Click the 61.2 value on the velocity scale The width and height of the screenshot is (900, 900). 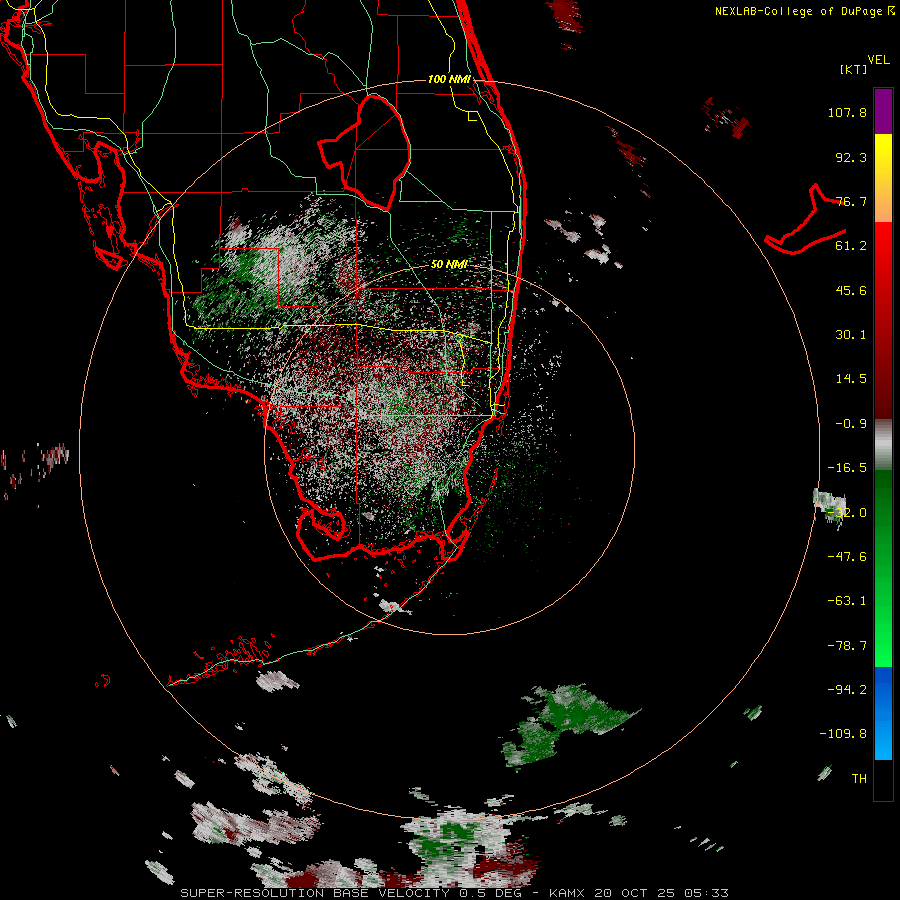coord(851,246)
